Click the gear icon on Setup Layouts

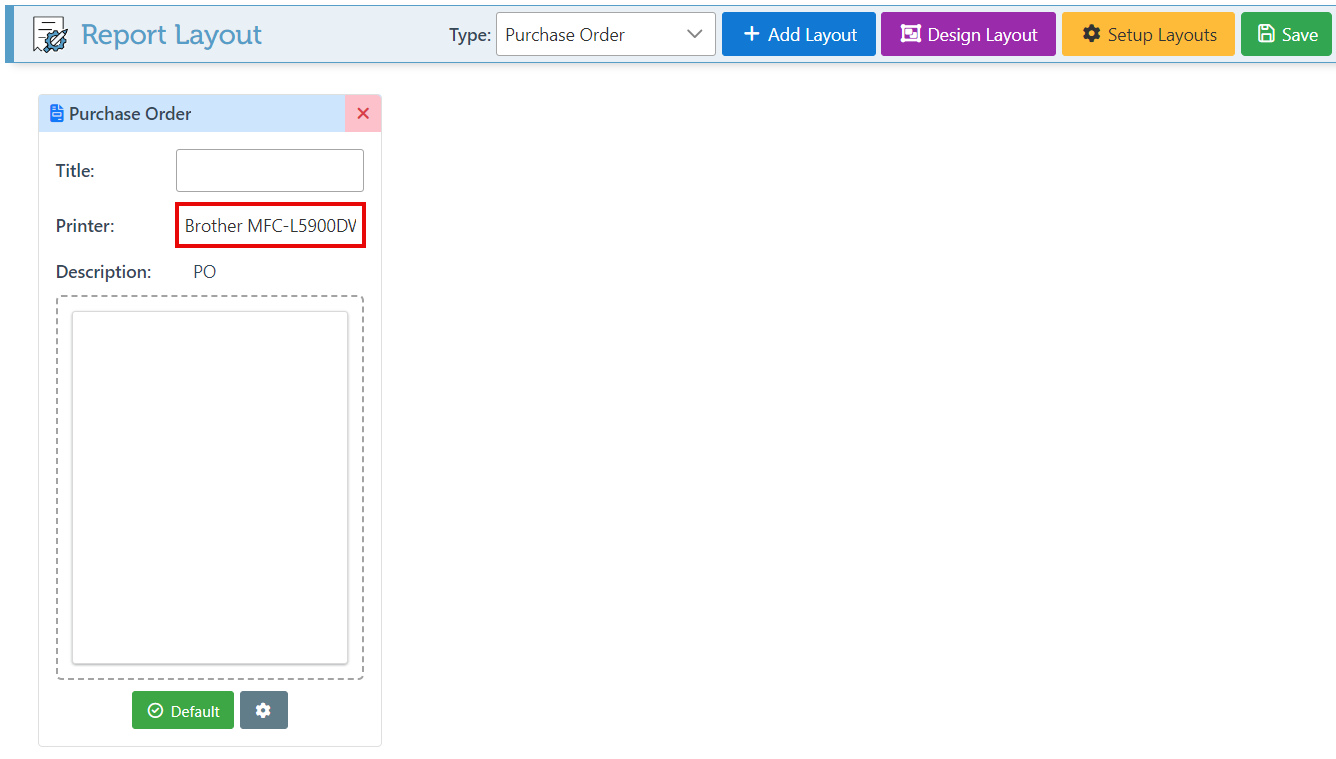pos(1091,35)
